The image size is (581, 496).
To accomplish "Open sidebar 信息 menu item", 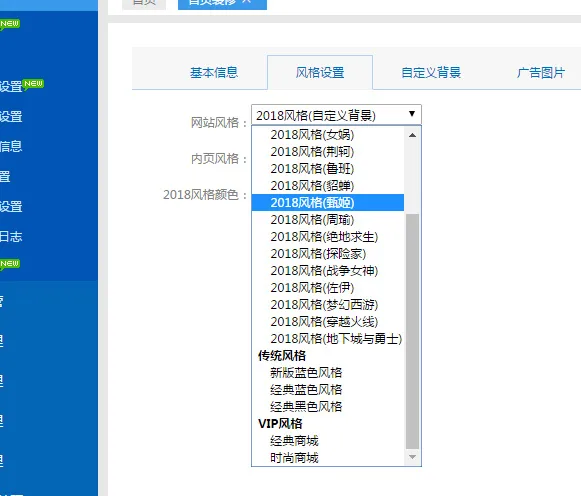I will pyautogui.click(x=11, y=146).
